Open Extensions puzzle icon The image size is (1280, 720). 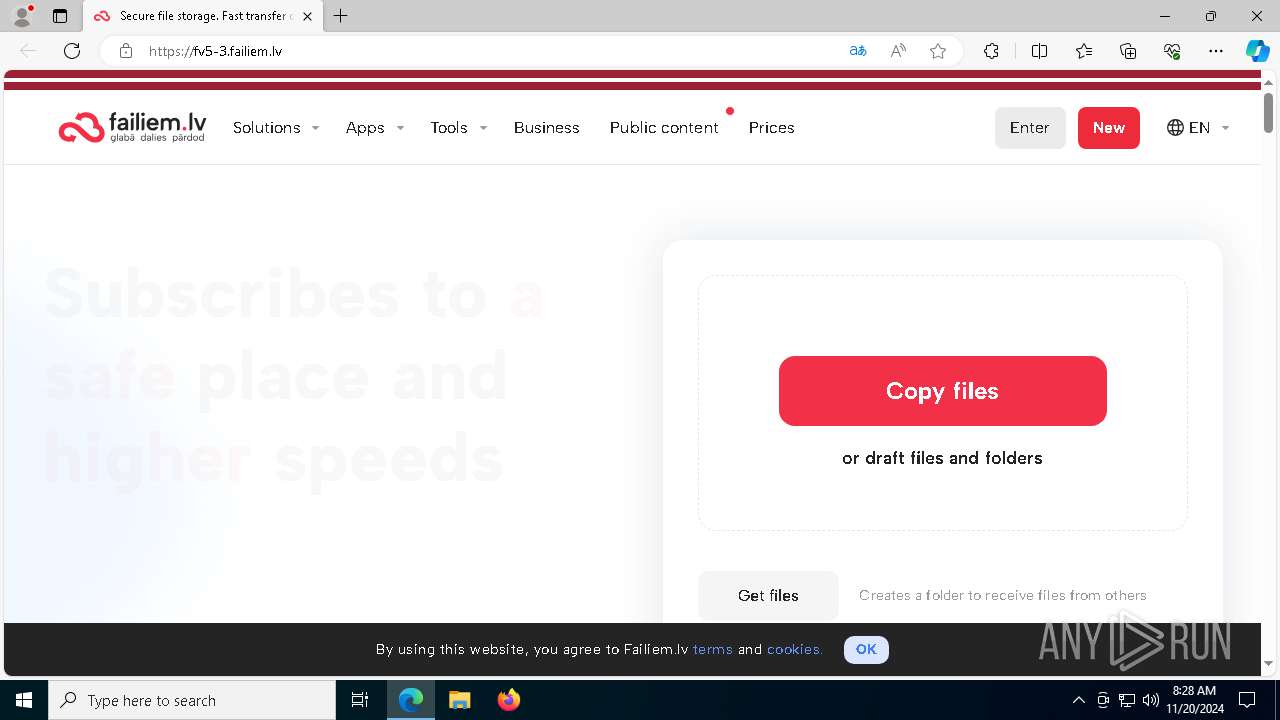(991, 51)
